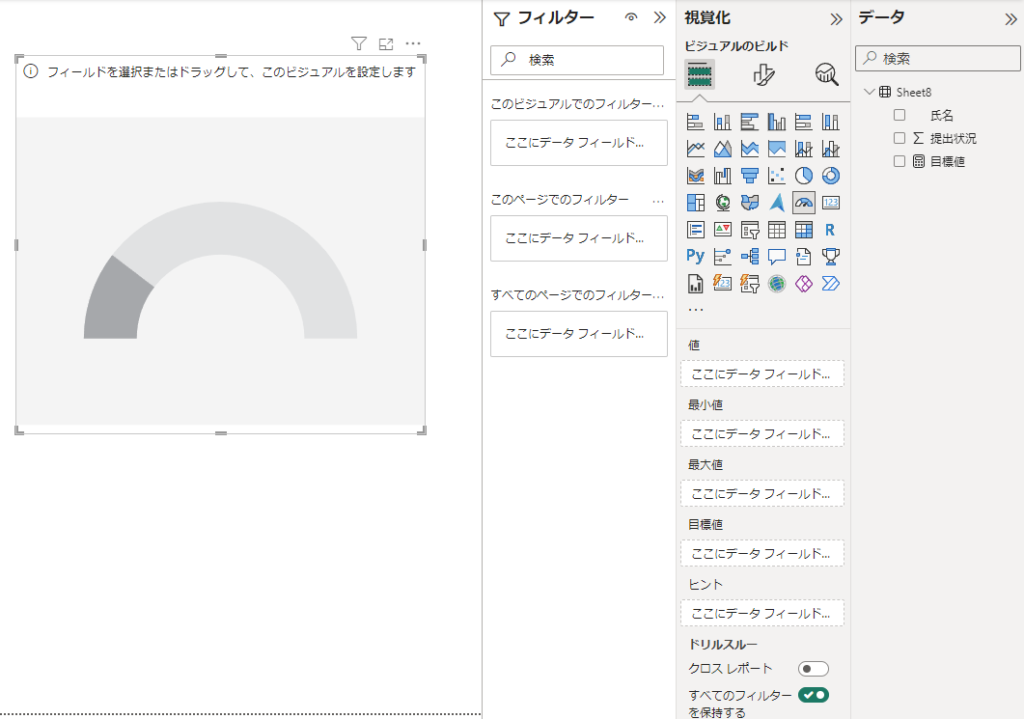The image size is (1024, 719).
Task: Check the 氏名 field checkbox
Action: pos(899,115)
